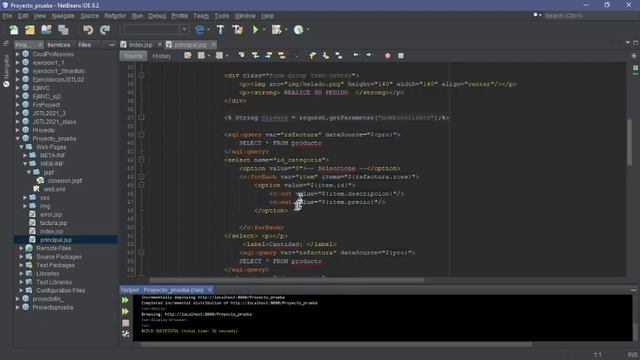This screenshot has height=360, width=640.
Task: Open the Debug menu
Action: tap(157, 16)
